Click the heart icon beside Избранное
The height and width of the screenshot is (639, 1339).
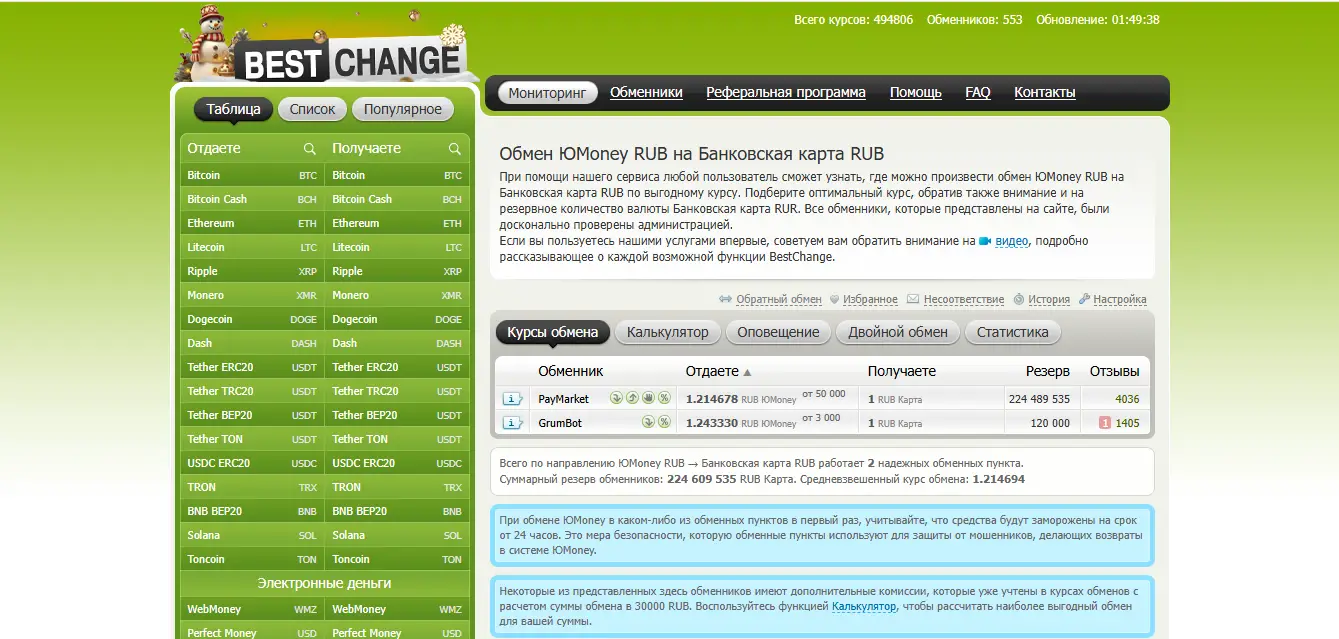834,299
